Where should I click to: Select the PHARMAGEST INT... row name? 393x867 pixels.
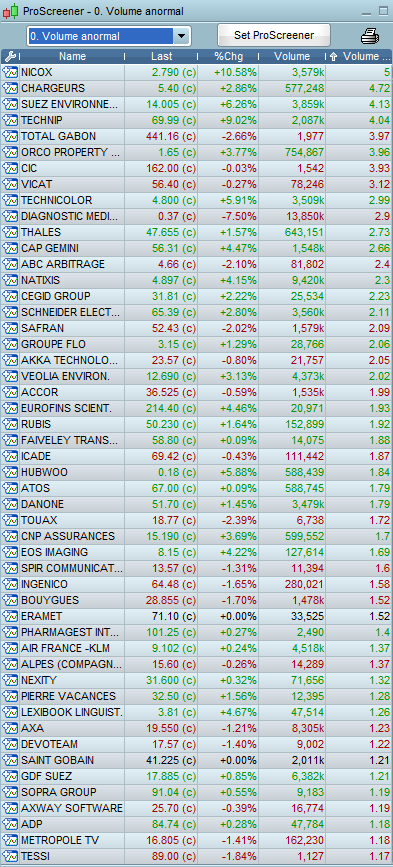point(70,632)
